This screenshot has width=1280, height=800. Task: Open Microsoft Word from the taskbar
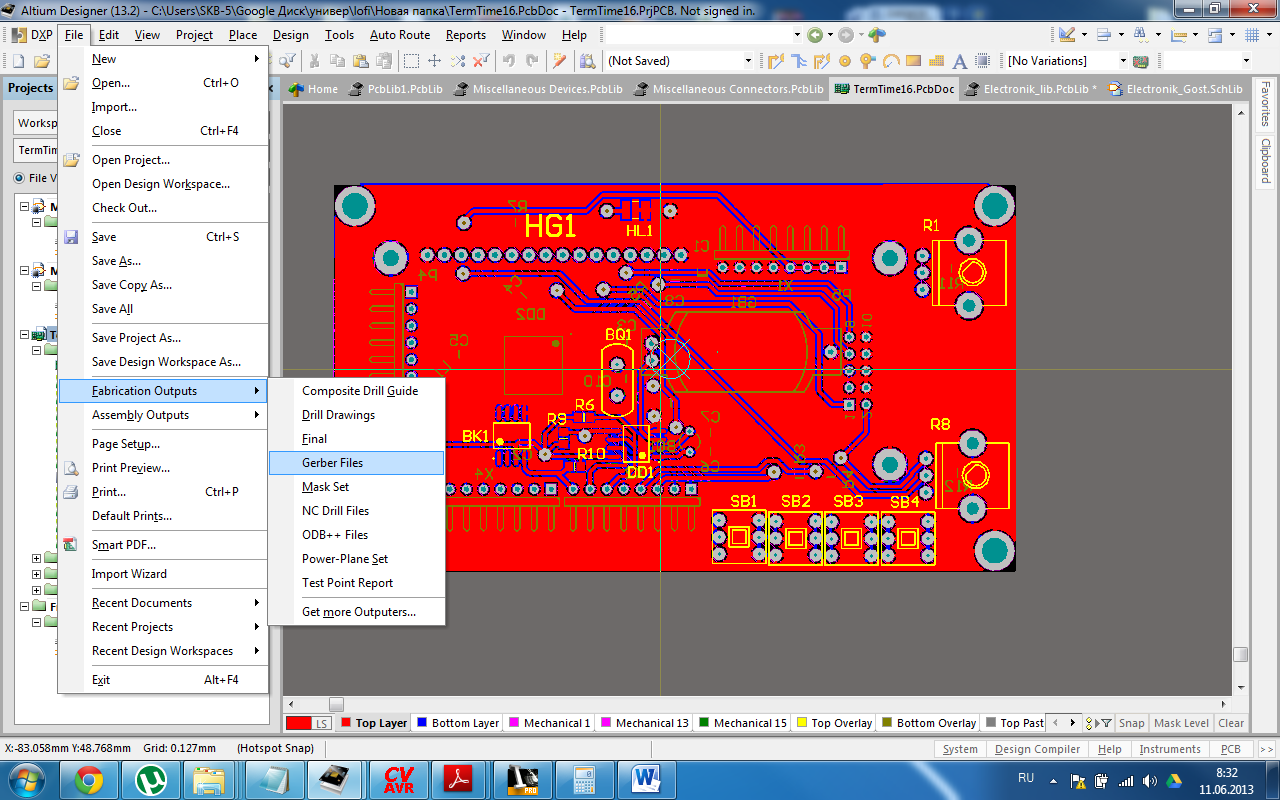pos(646,780)
